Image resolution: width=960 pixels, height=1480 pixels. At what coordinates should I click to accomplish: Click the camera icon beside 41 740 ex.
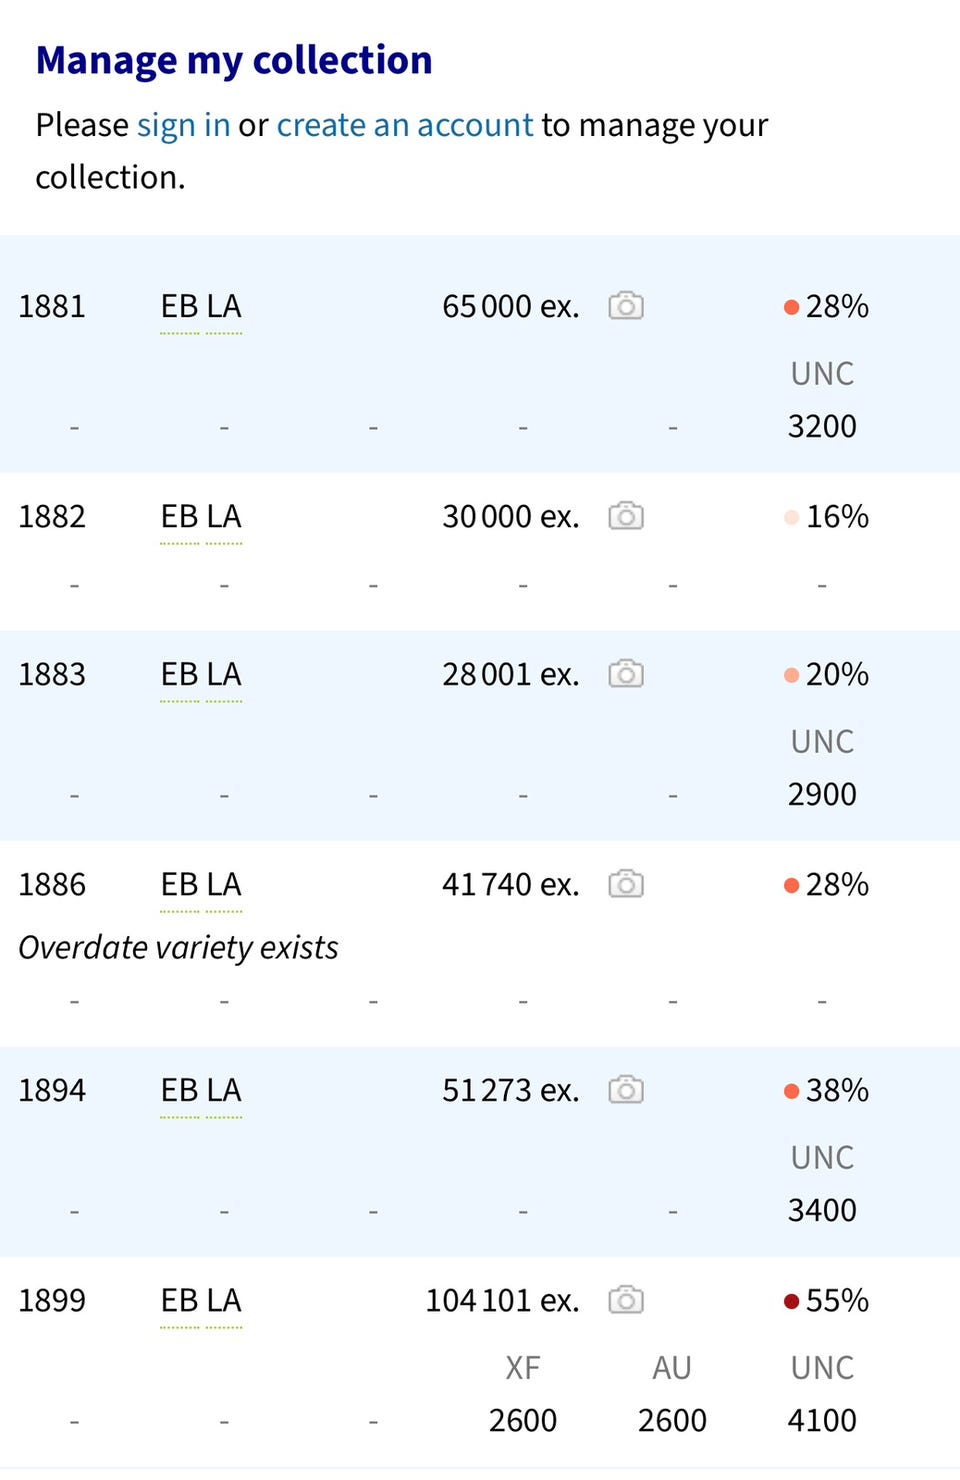626,883
